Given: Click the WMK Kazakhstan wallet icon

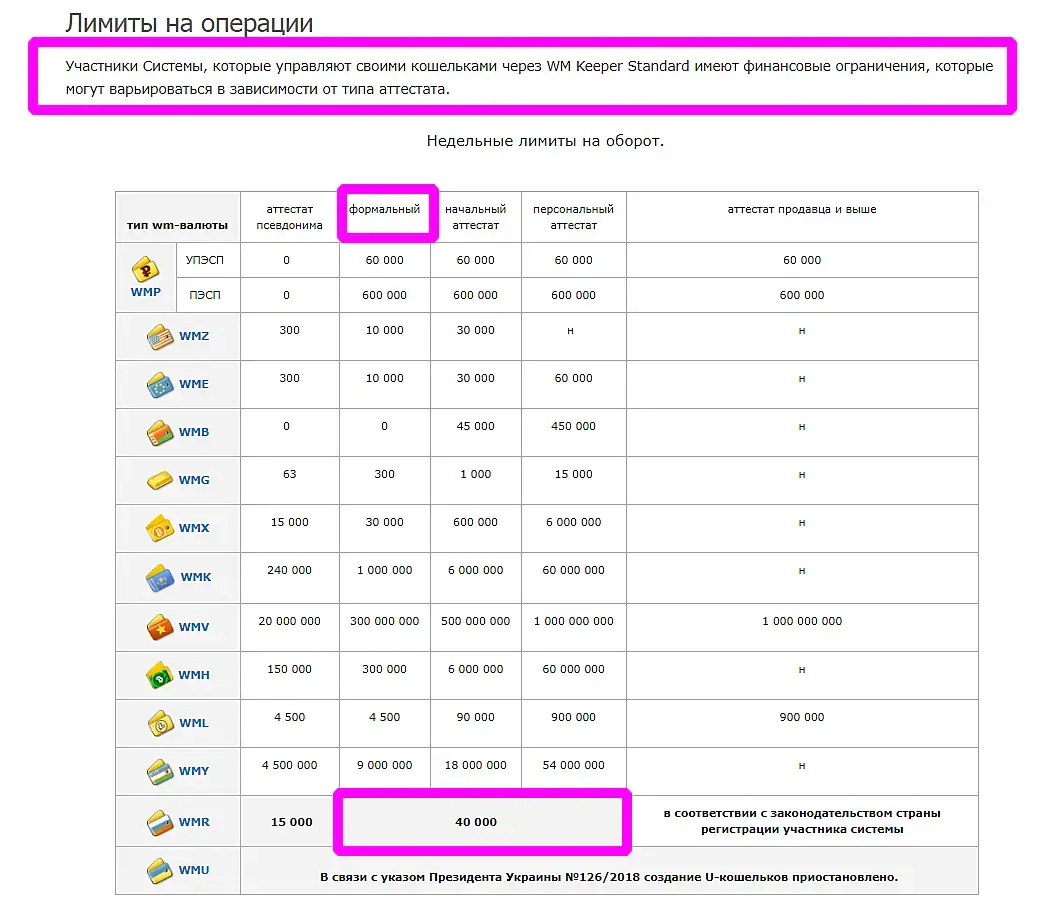Looking at the screenshot, I should (160, 577).
